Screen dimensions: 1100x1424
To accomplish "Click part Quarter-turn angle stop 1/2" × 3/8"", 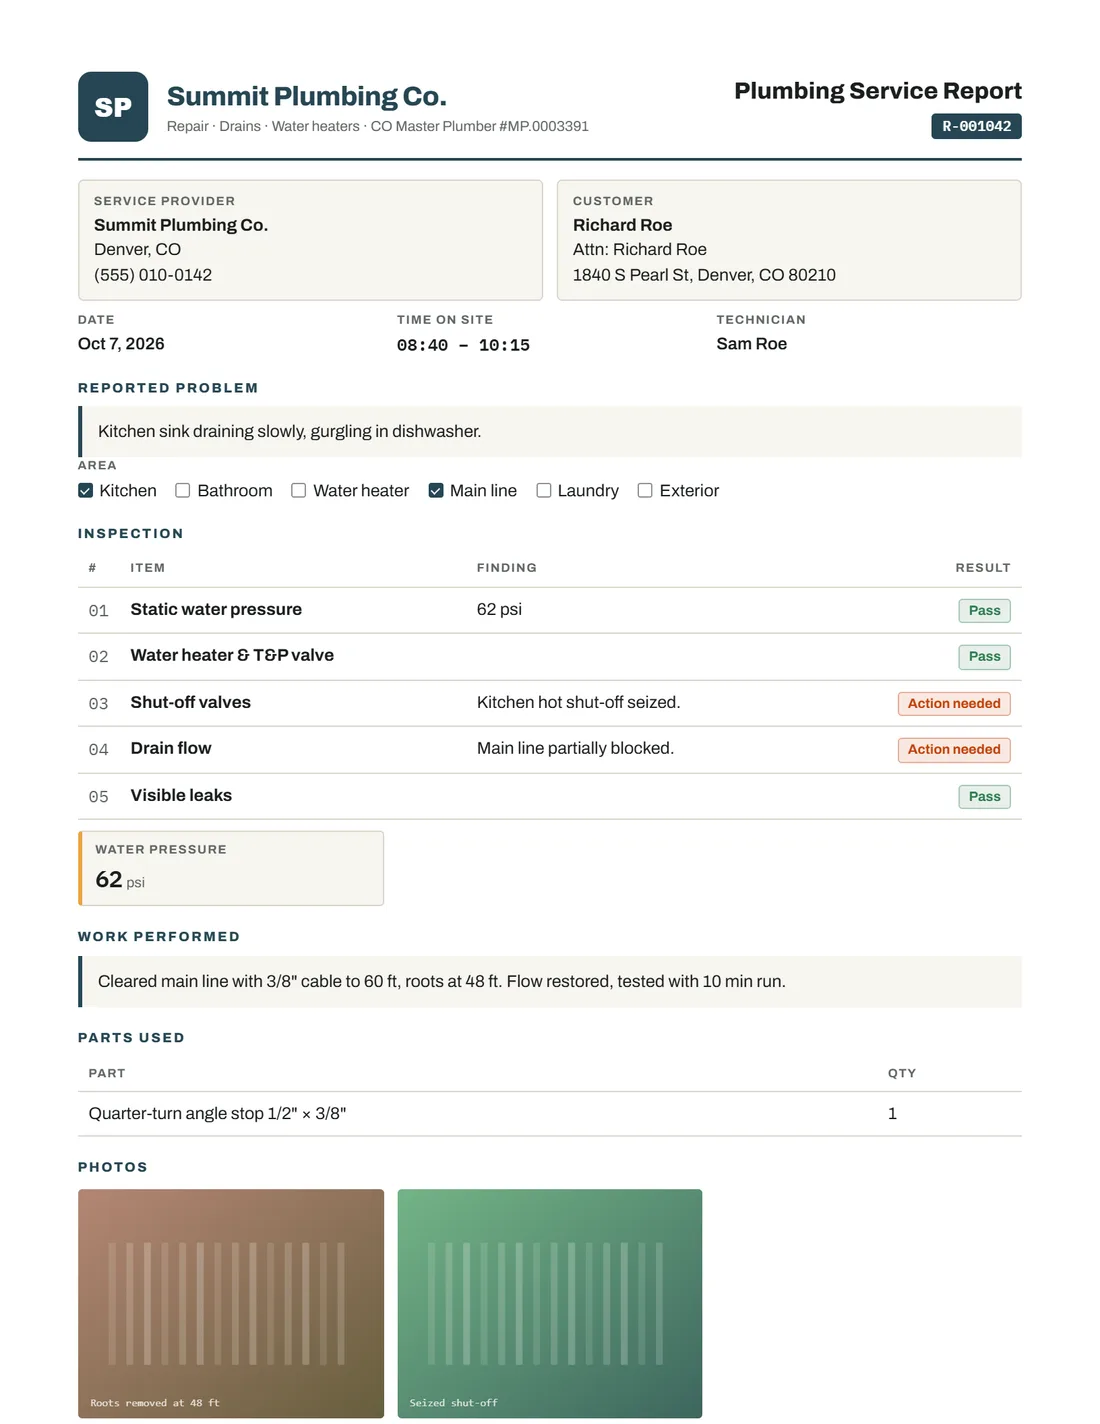I will pyautogui.click(x=217, y=1114).
